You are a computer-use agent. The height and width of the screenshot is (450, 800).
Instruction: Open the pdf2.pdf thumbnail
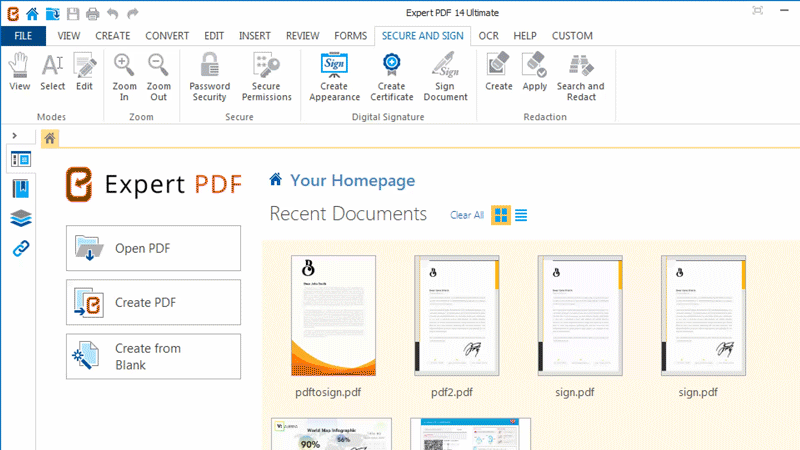point(457,316)
